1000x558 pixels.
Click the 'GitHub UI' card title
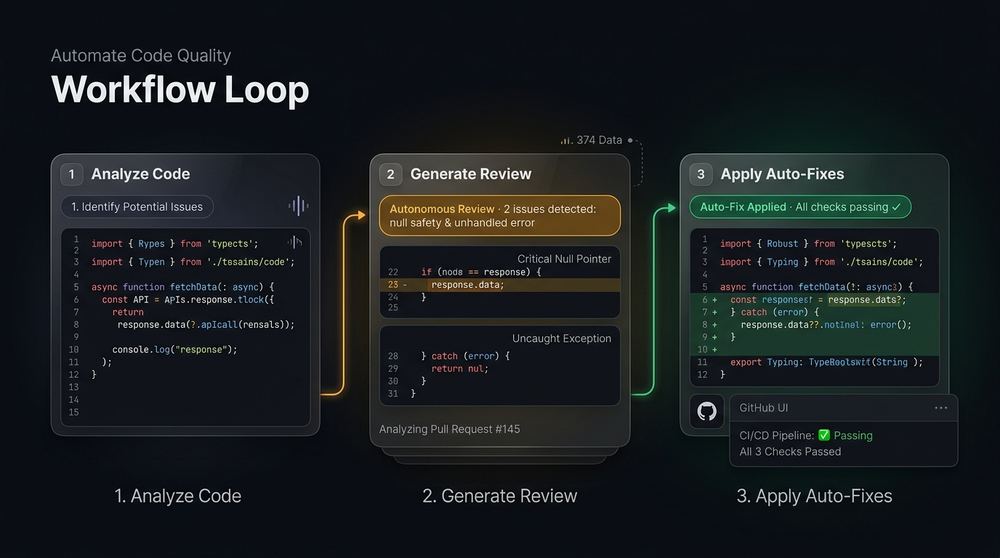point(763,408)
